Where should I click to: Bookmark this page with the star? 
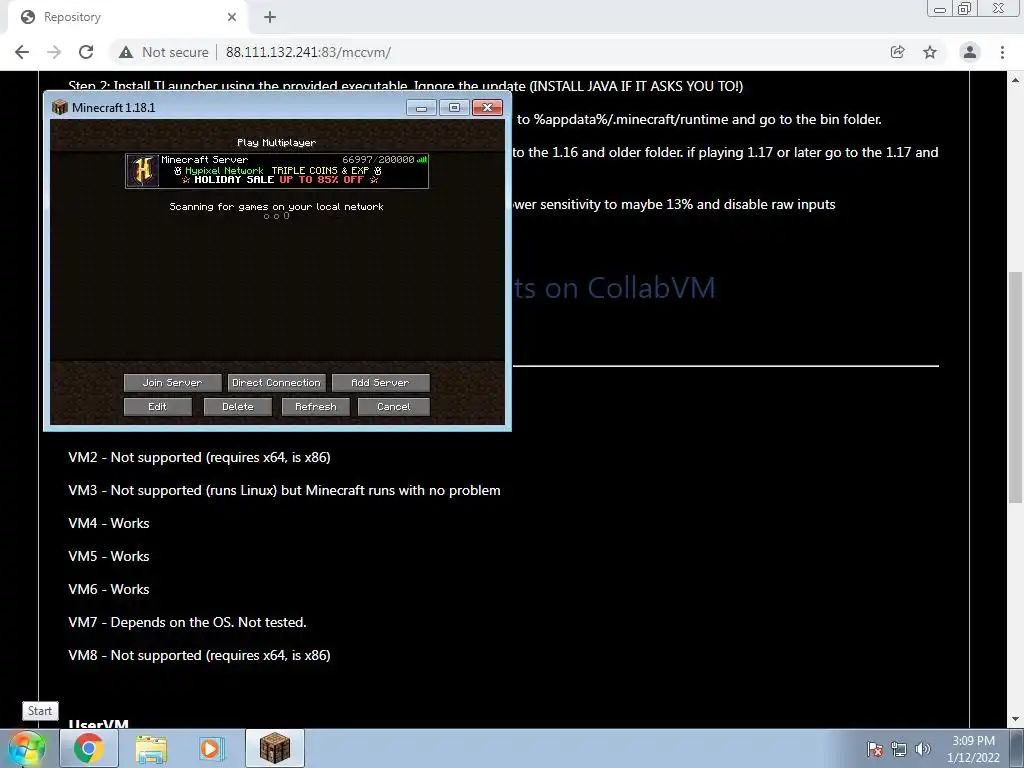coord(930,52)
